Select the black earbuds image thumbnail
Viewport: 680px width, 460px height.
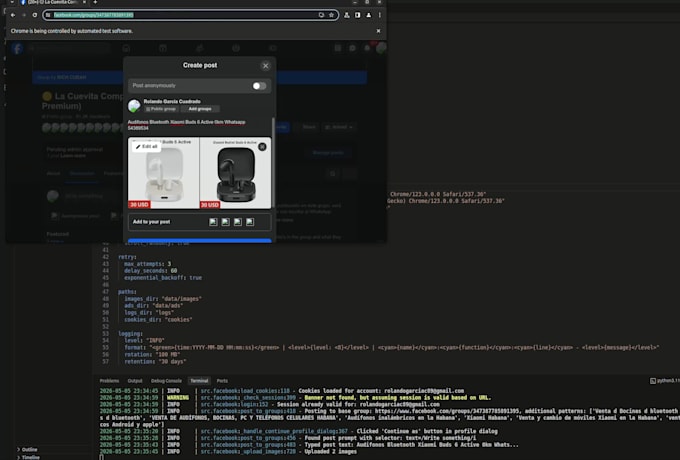pyautogui.click(x=235, y=173)
